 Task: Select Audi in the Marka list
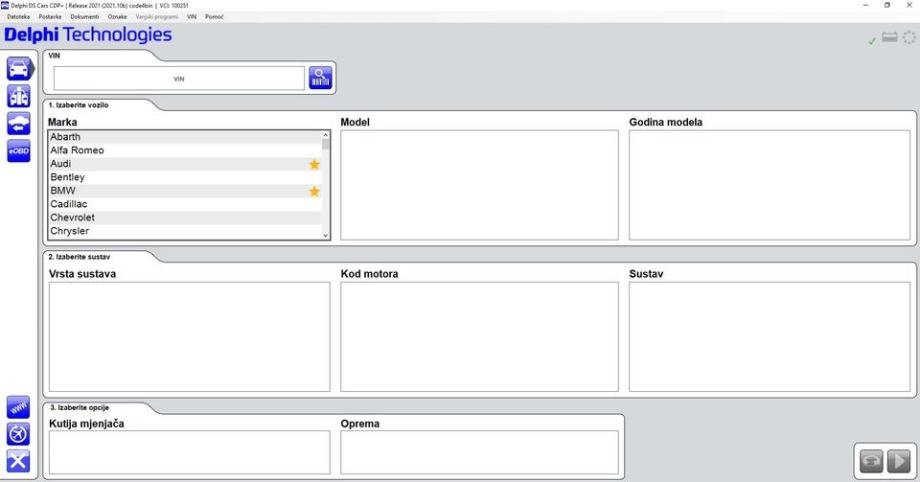(185, 164)
